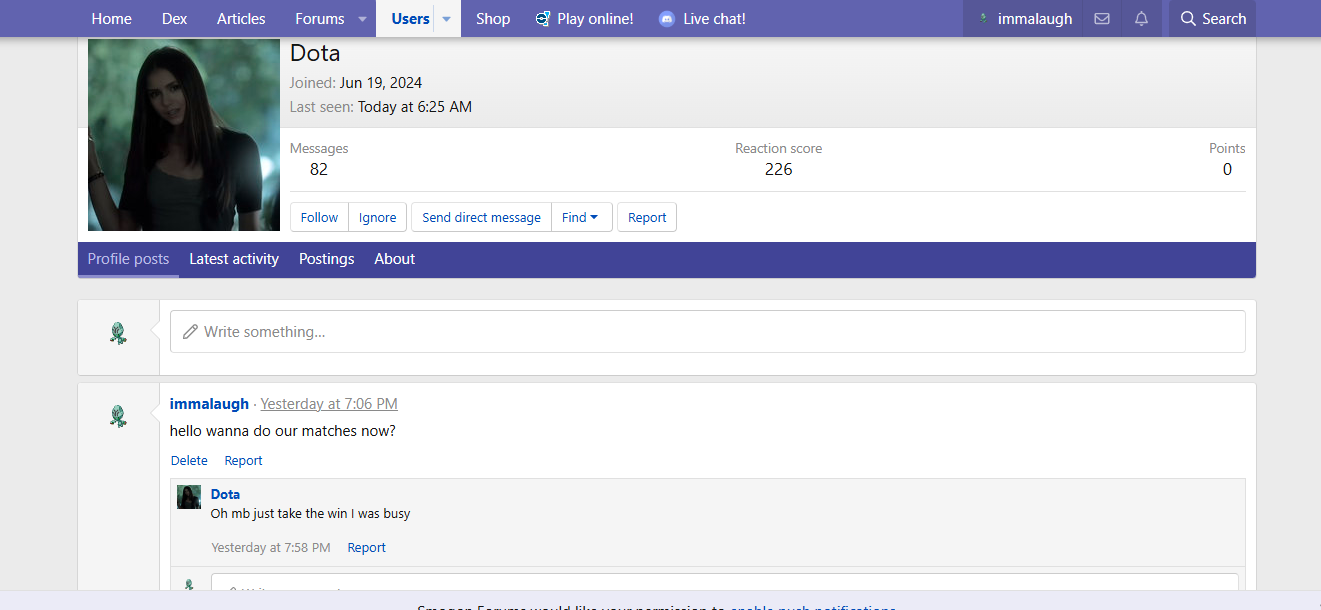Click the Discord Live chat icon

pyautogui.click(x=667, y=19)
